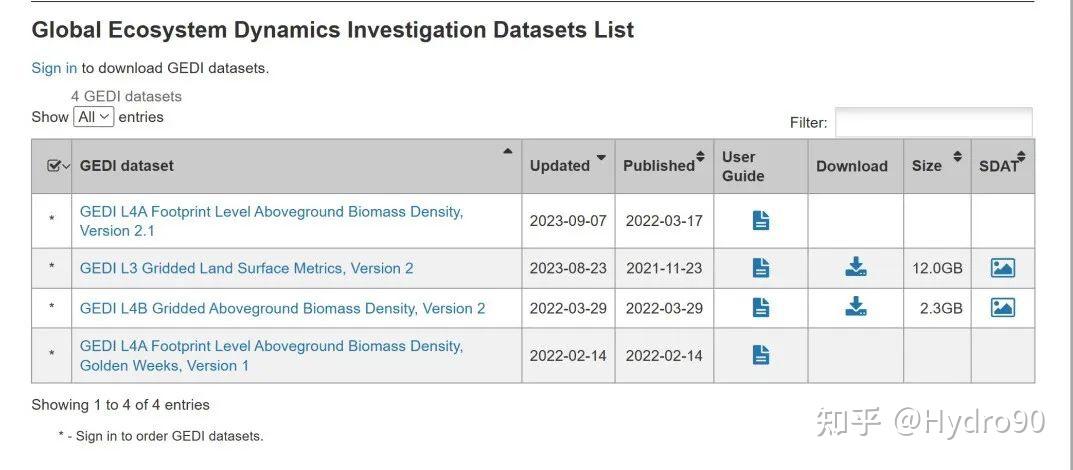The height and width of the screenshot is (470, 1073).
Task: Click the Sign in link
Action: 54,68
